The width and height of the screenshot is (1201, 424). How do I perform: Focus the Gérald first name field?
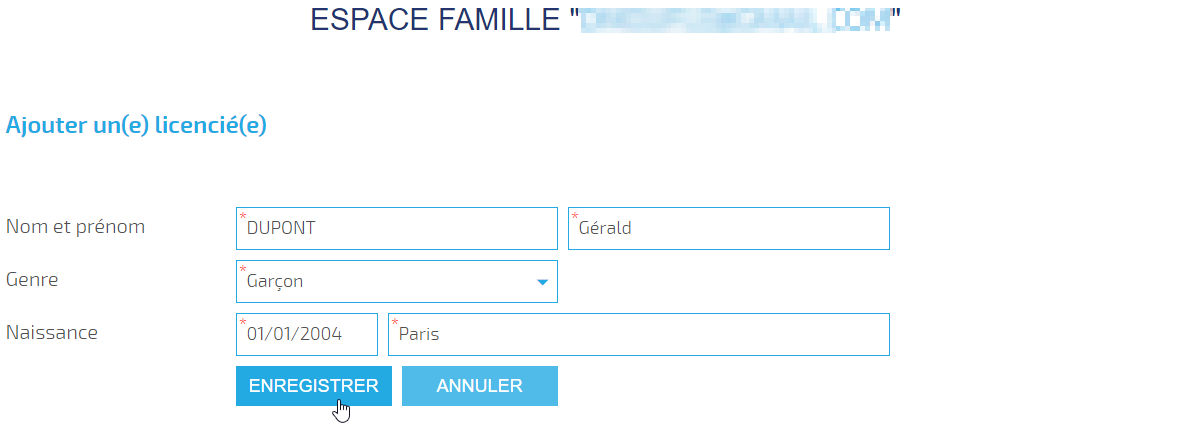pos(729,228)
